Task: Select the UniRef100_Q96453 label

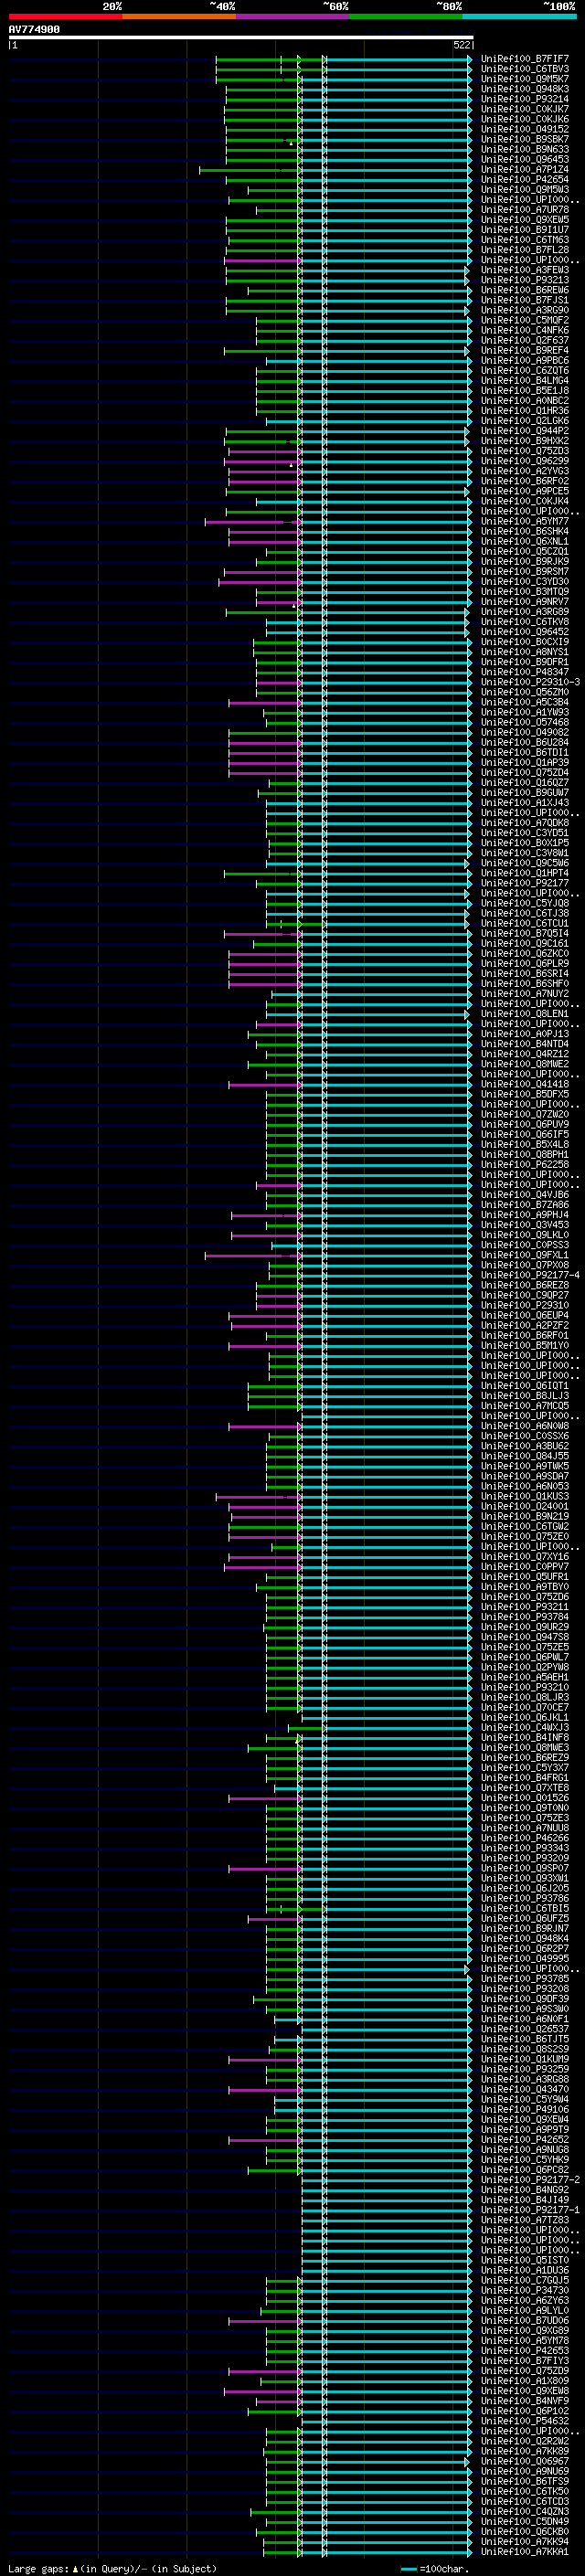Action: [524, 159]
